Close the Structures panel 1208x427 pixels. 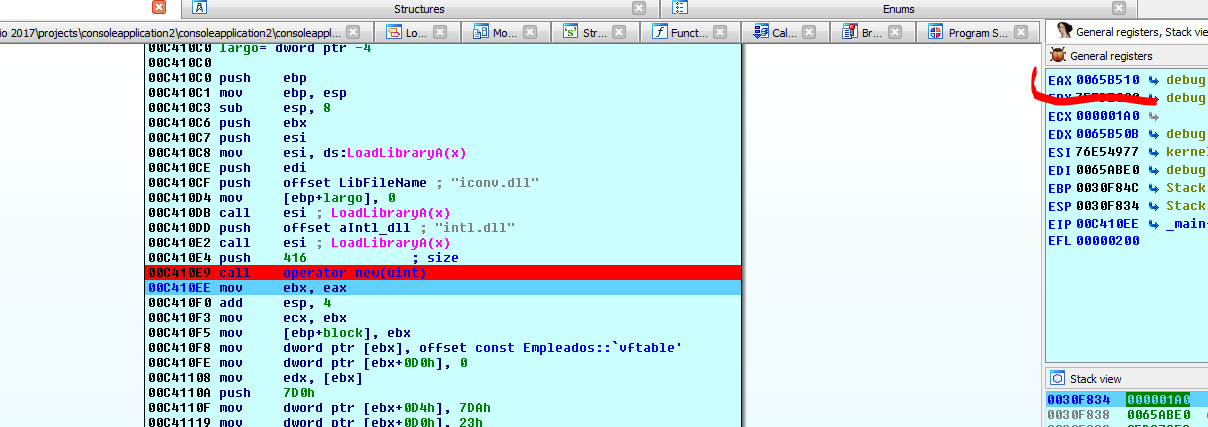639,8
